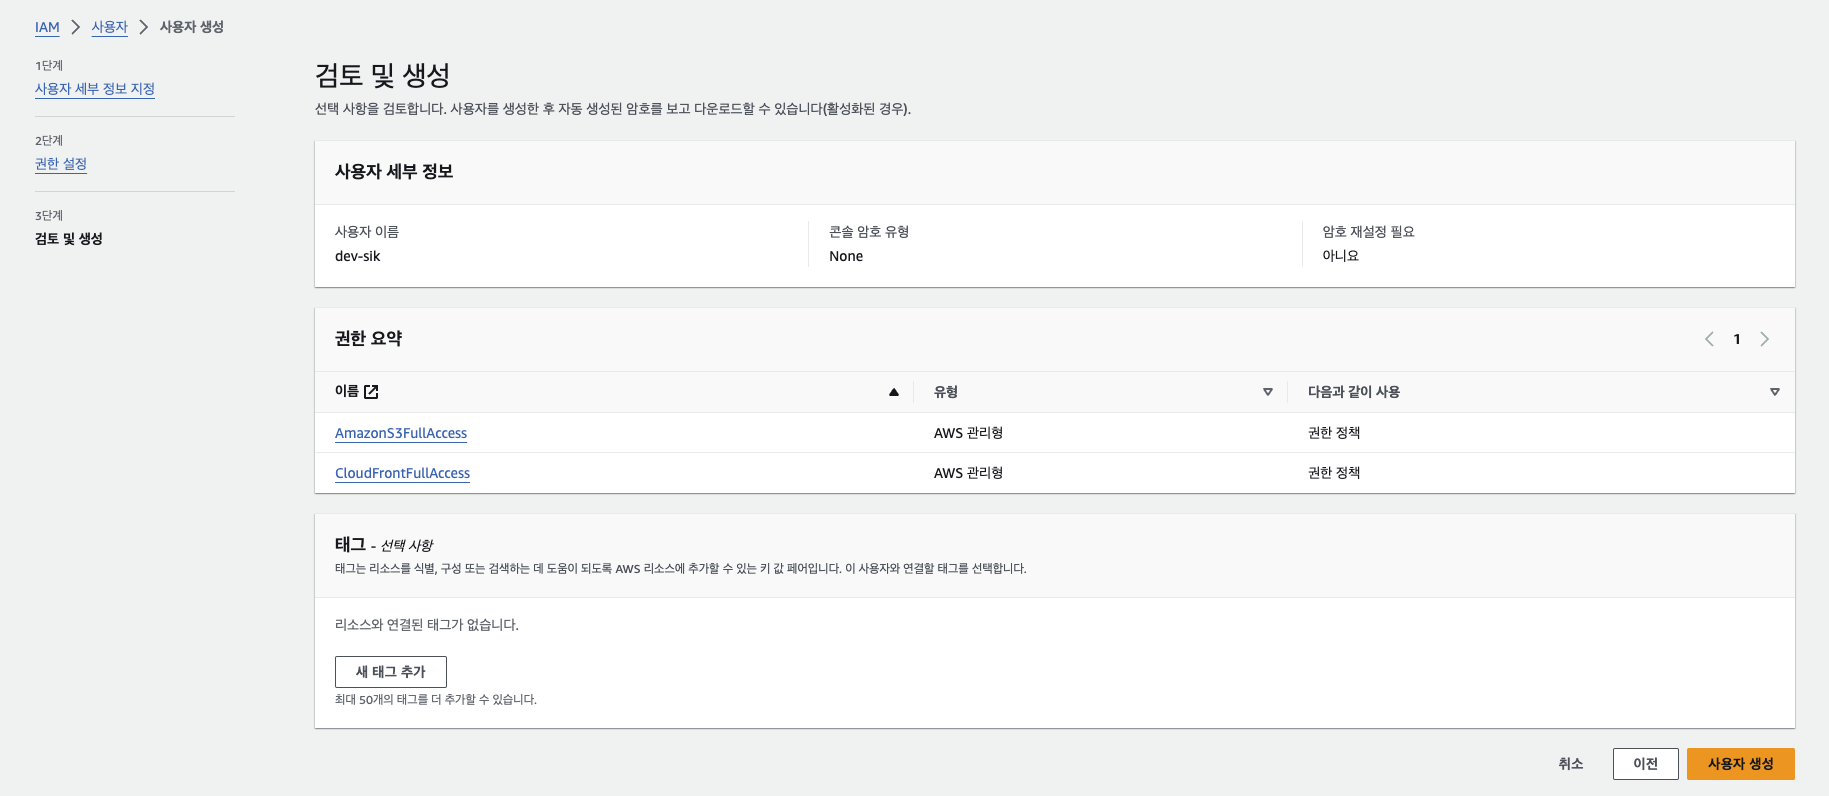Select the 아니요 password reset value
The width and height of the screenshot is (1829, 796).
(x=1341, y=256)
